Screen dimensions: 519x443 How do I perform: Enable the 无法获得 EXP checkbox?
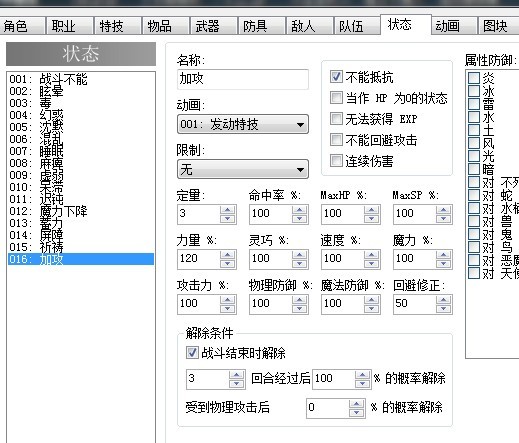(x=336, y=118)
